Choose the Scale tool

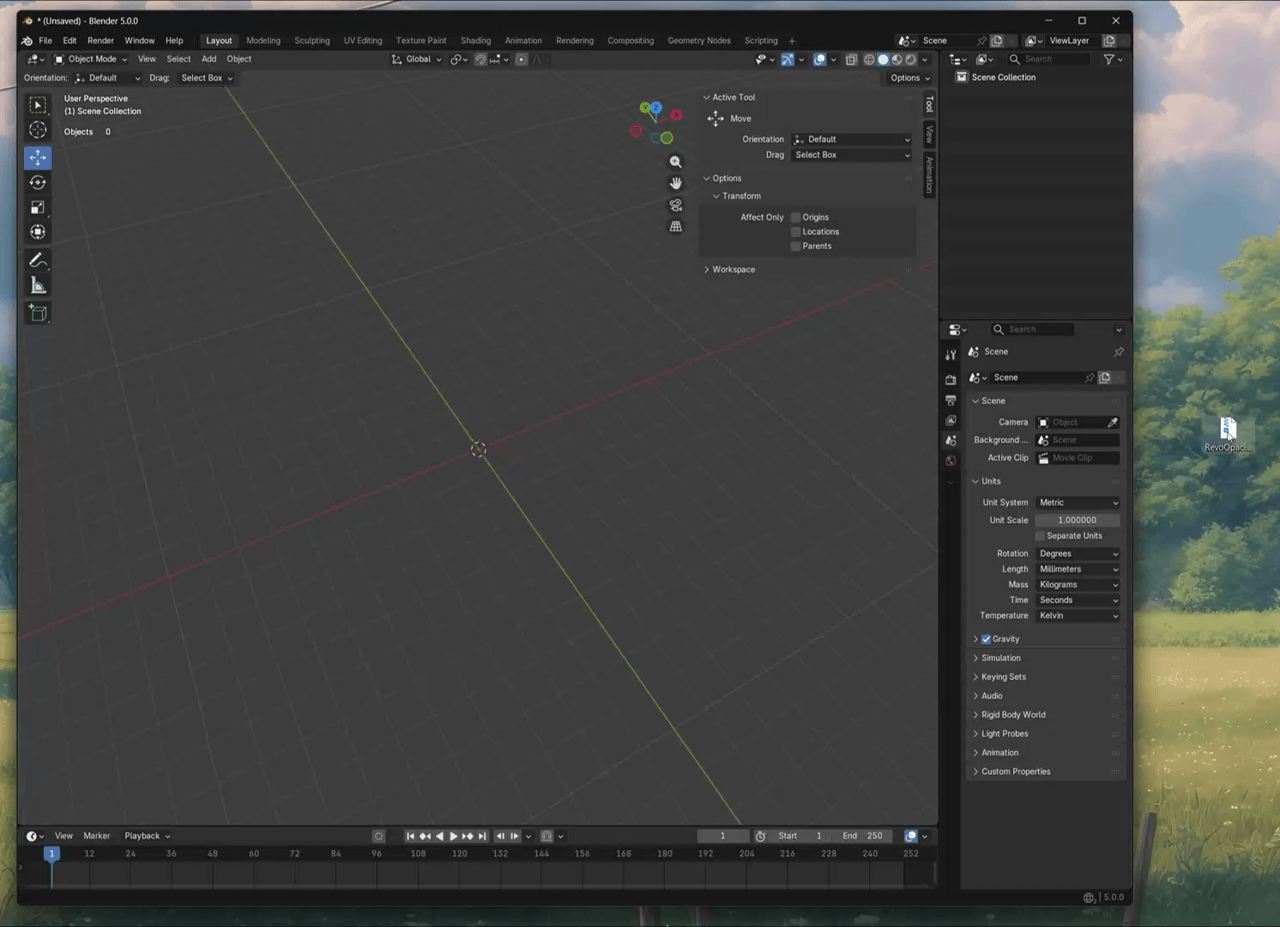(38, 207)
